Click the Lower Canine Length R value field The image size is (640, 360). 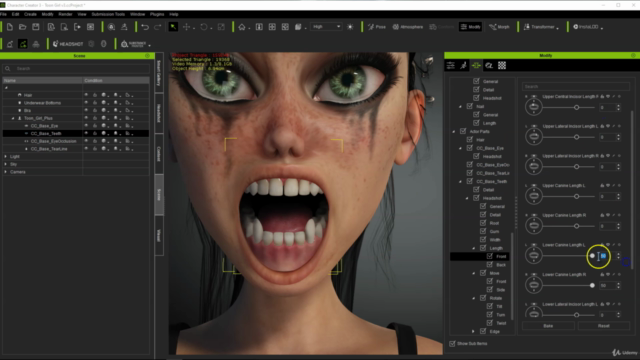[607, 285]
